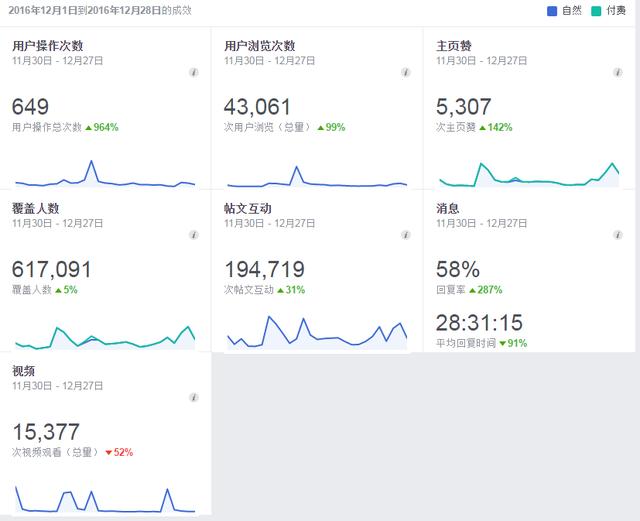Click the 649 user actions value
Viewport: 640px width, 521px height.
click(31, 107)
